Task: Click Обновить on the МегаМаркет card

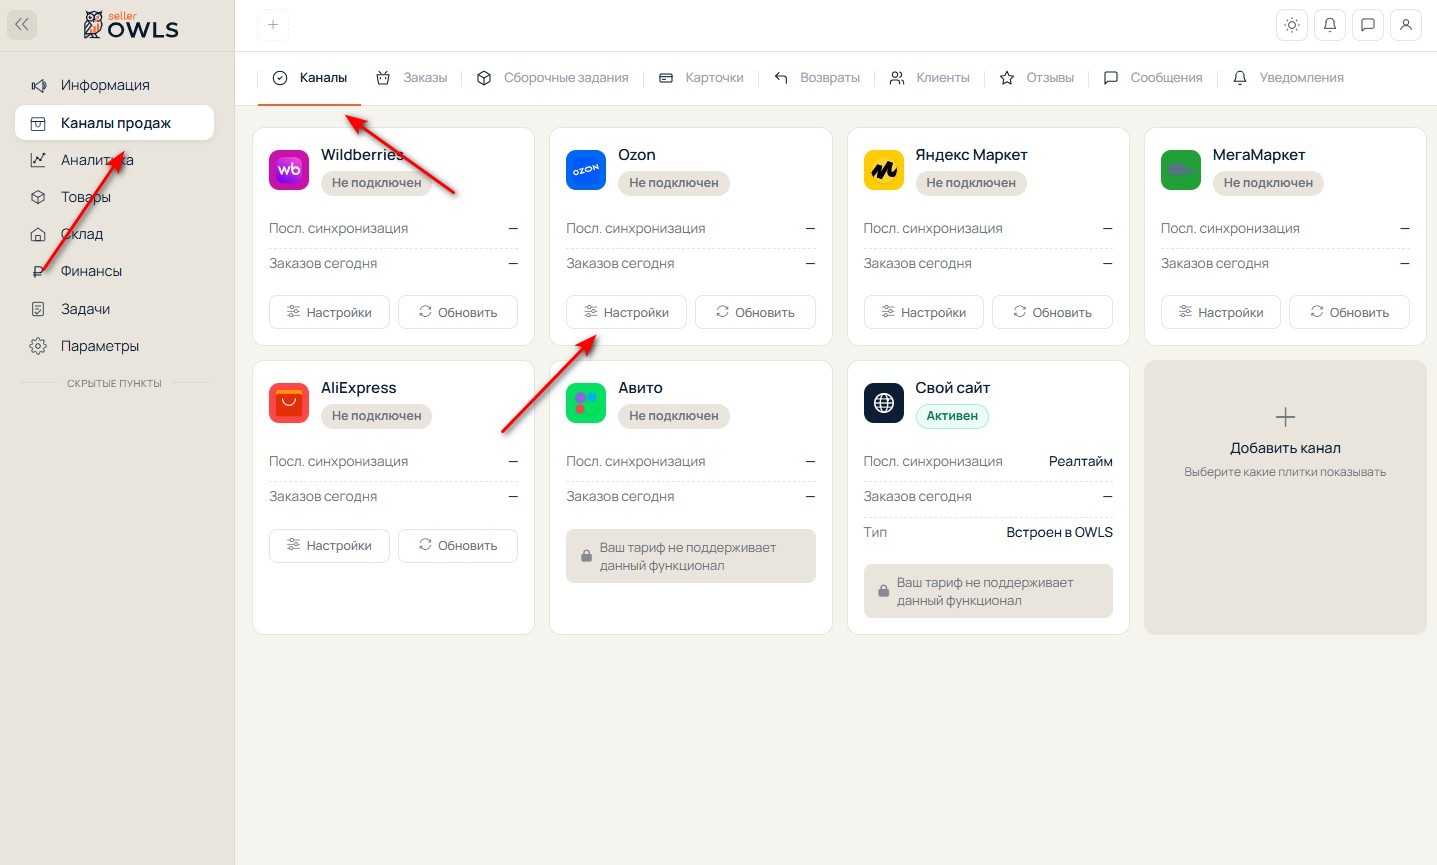Action: pyautogui.click(x=1349, y=312)
